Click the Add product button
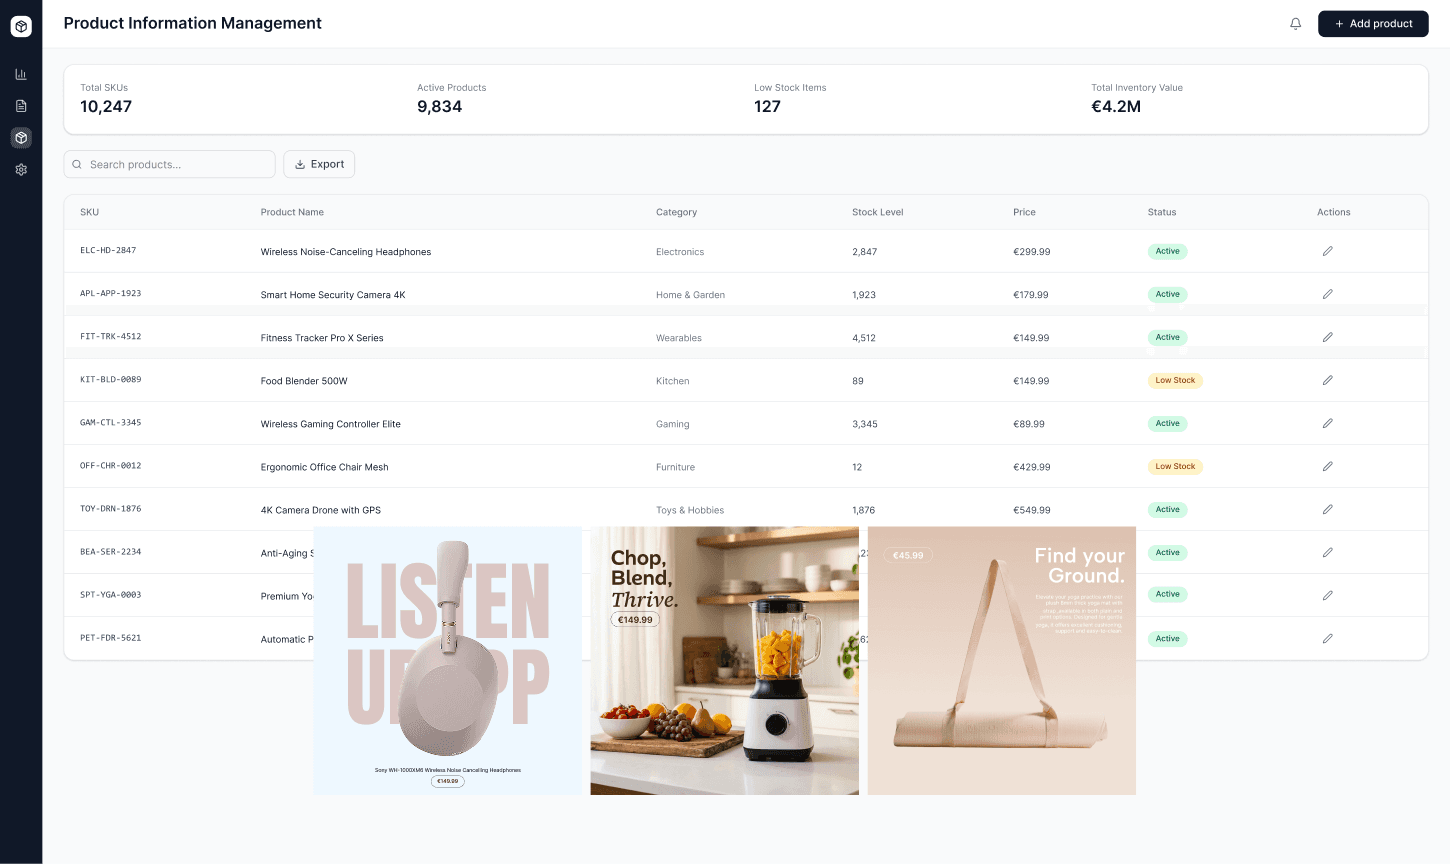Screen dimensions: 1450x864 coord(1373,24)
